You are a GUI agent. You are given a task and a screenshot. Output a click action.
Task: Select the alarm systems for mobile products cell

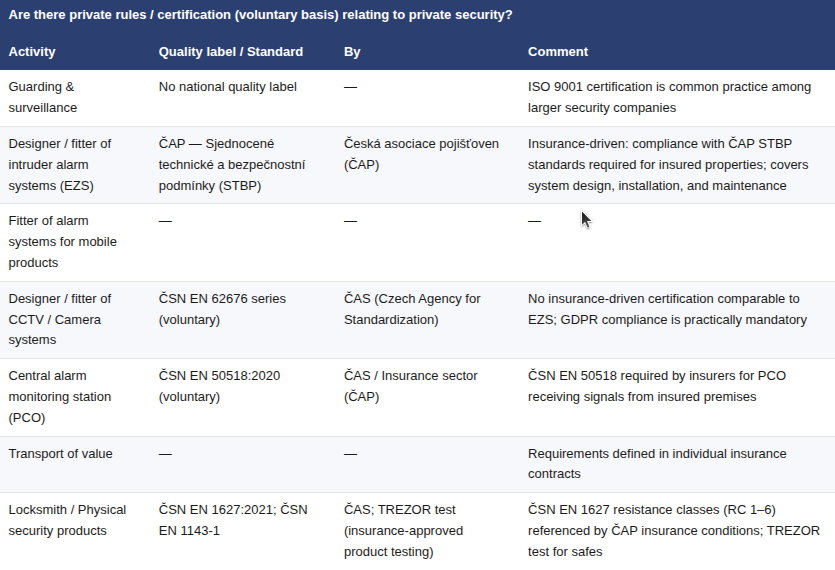pyautogui.click(x=62, y=242)
